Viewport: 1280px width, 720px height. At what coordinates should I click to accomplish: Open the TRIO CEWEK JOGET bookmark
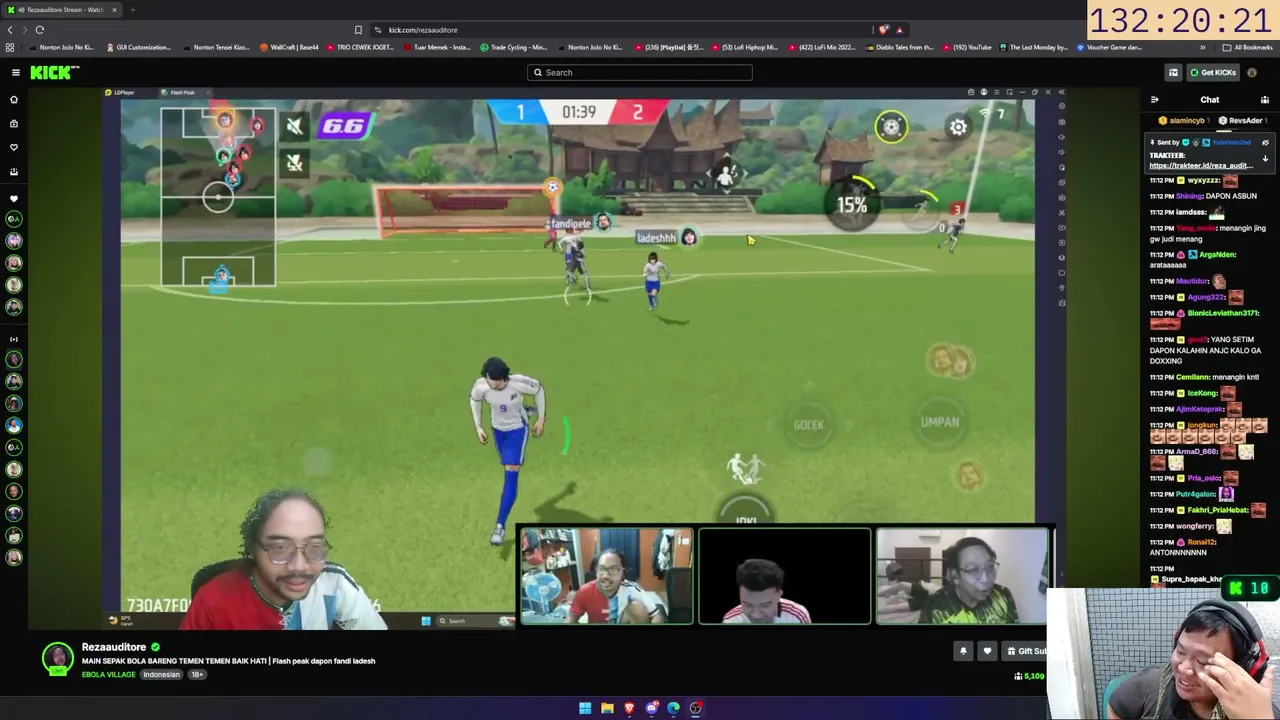tap(360, 47)
